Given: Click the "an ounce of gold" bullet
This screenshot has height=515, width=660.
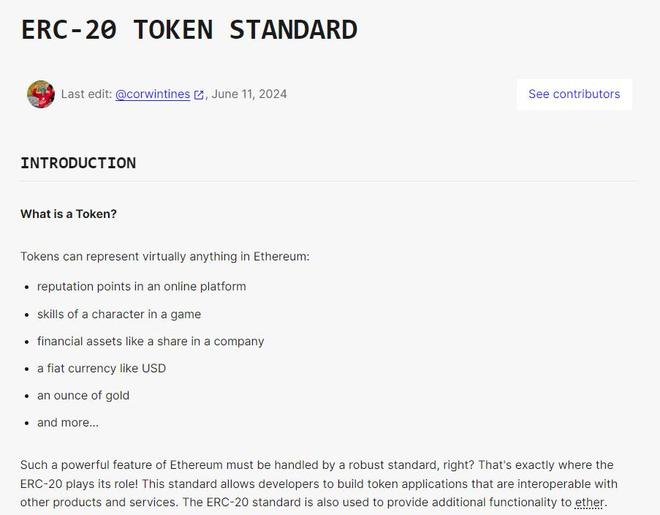Looking at the screenshot, I should pos(83,395).
